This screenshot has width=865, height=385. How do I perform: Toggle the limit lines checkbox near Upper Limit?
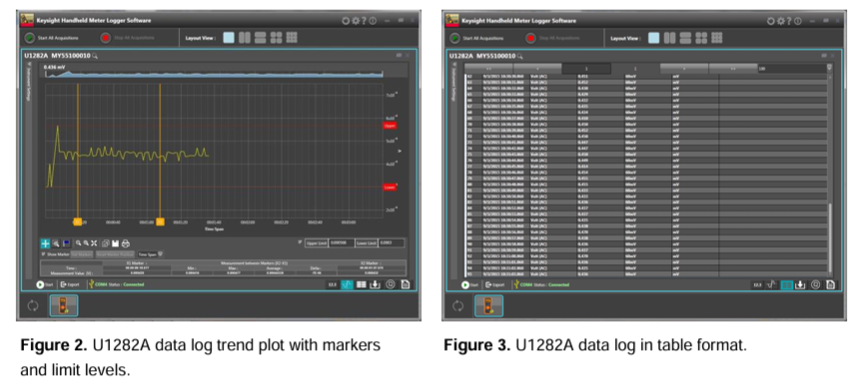(x=300, y=242)
